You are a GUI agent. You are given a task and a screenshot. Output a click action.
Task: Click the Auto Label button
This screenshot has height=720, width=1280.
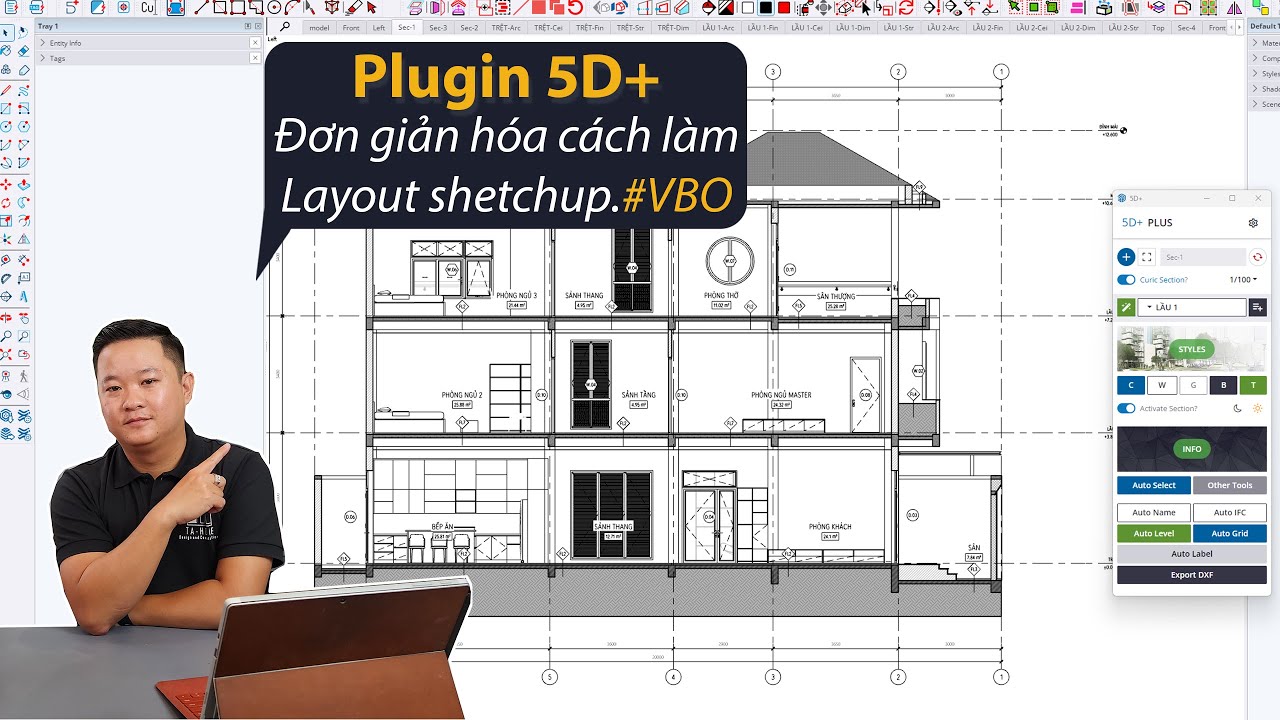1192,554
